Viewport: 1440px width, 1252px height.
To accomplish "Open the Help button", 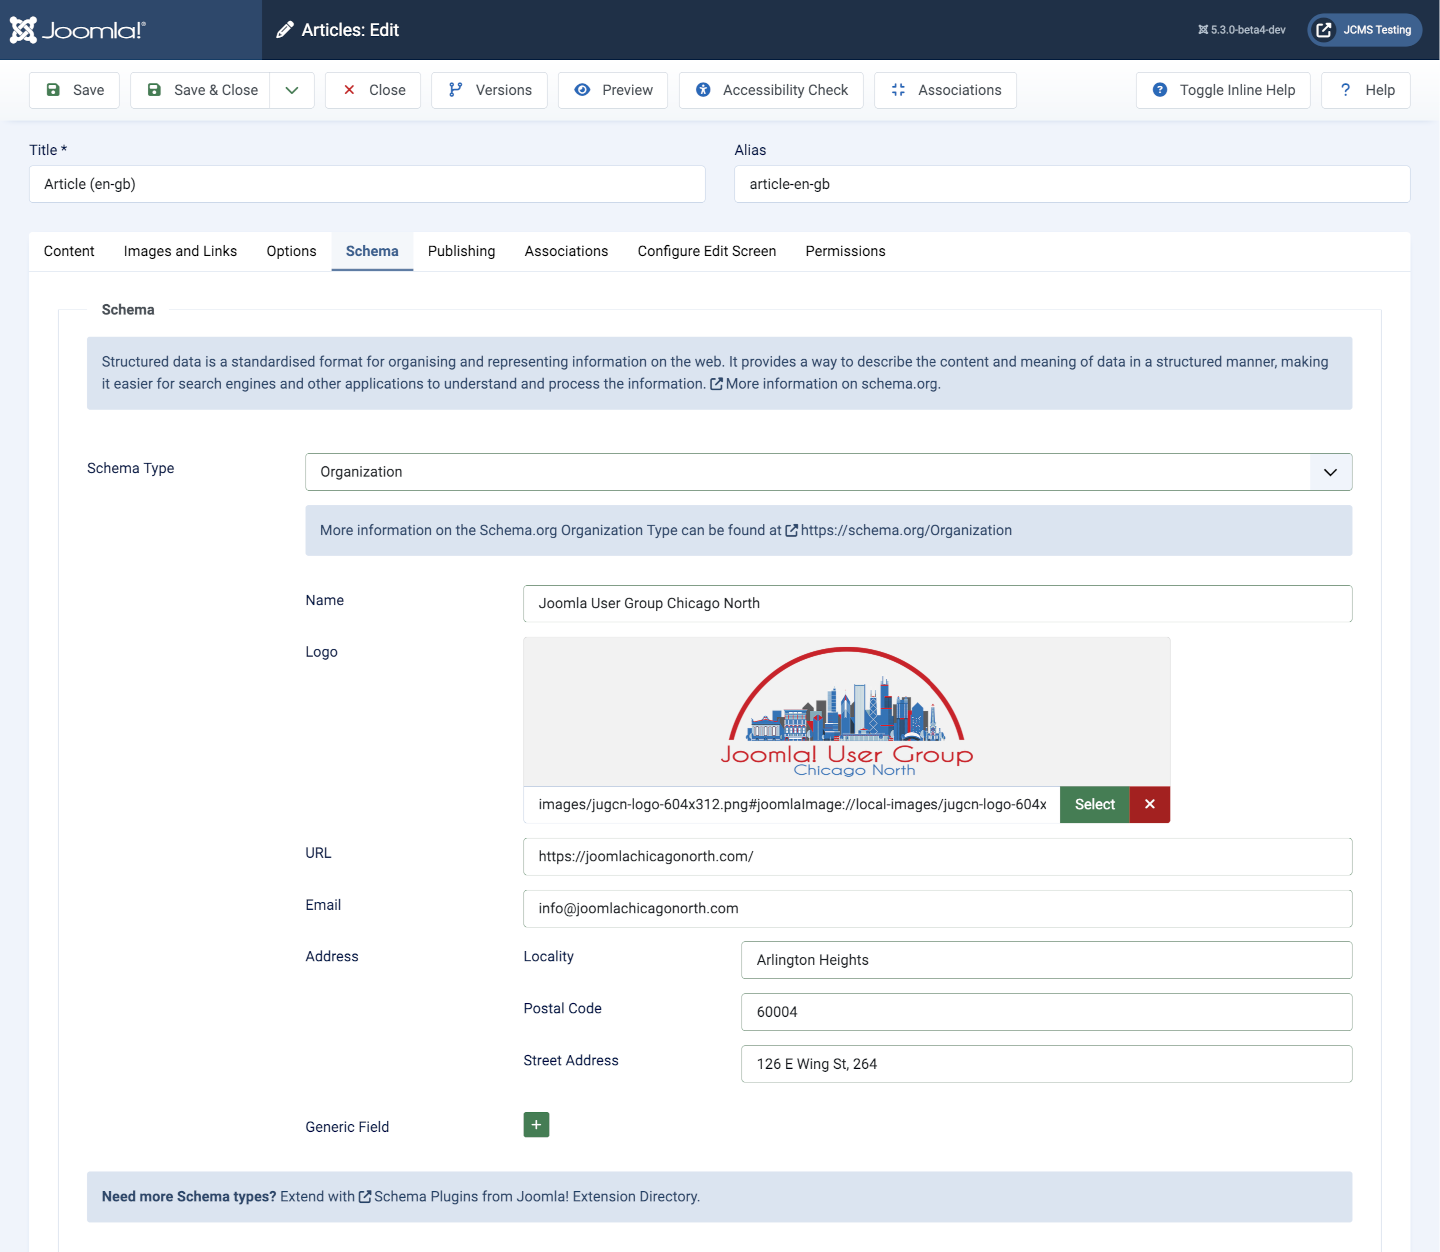I will pyautogui.click(x=1366, y=90).
